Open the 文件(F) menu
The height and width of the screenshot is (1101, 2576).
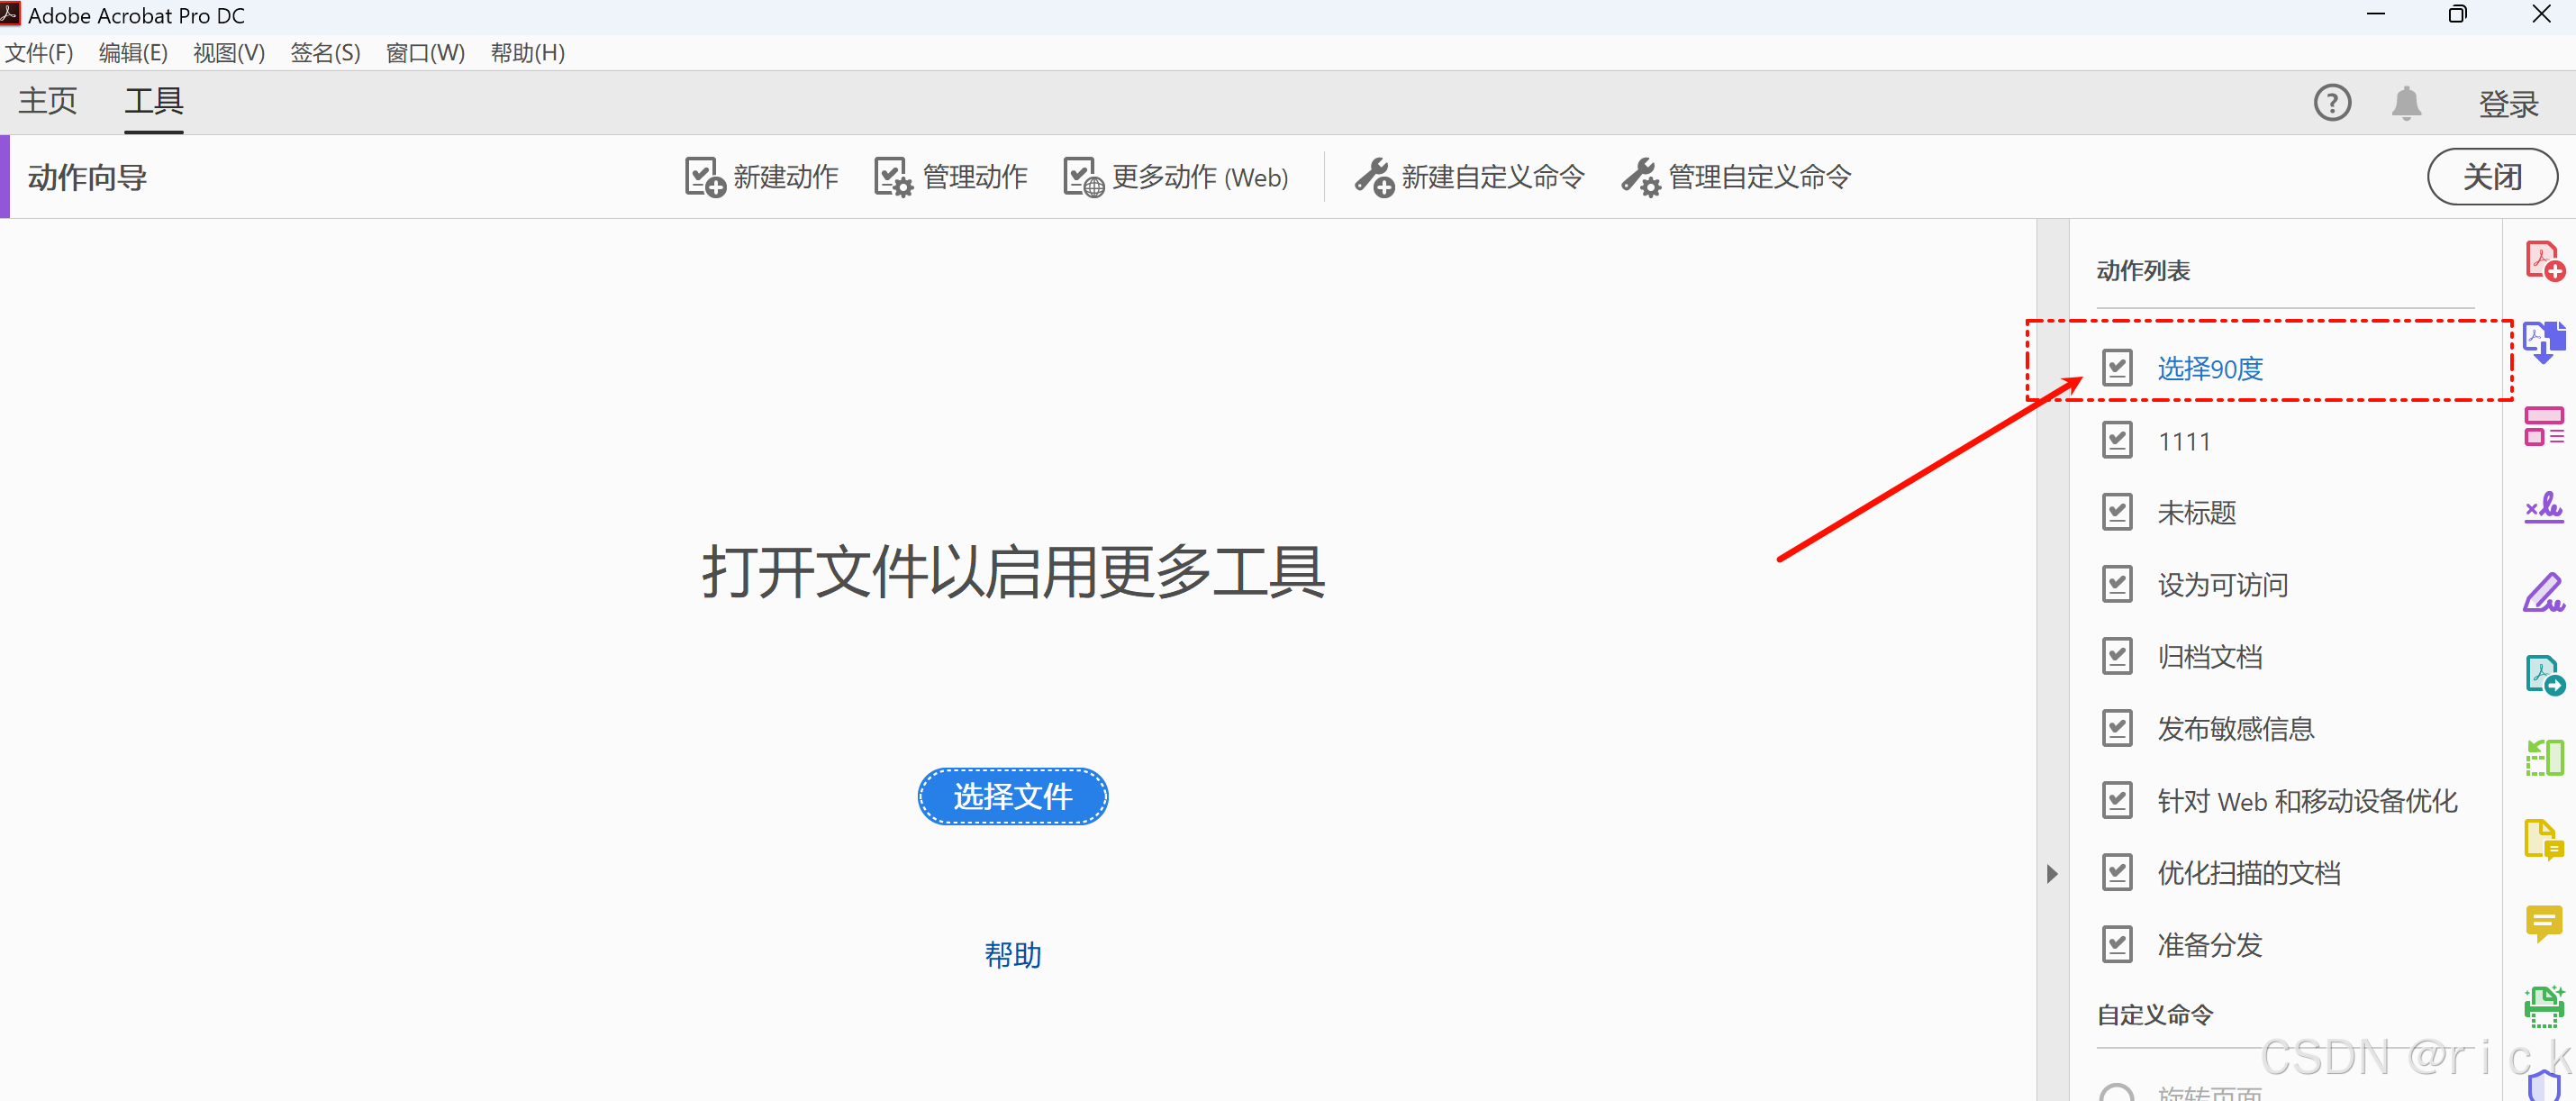click(39, 53)
